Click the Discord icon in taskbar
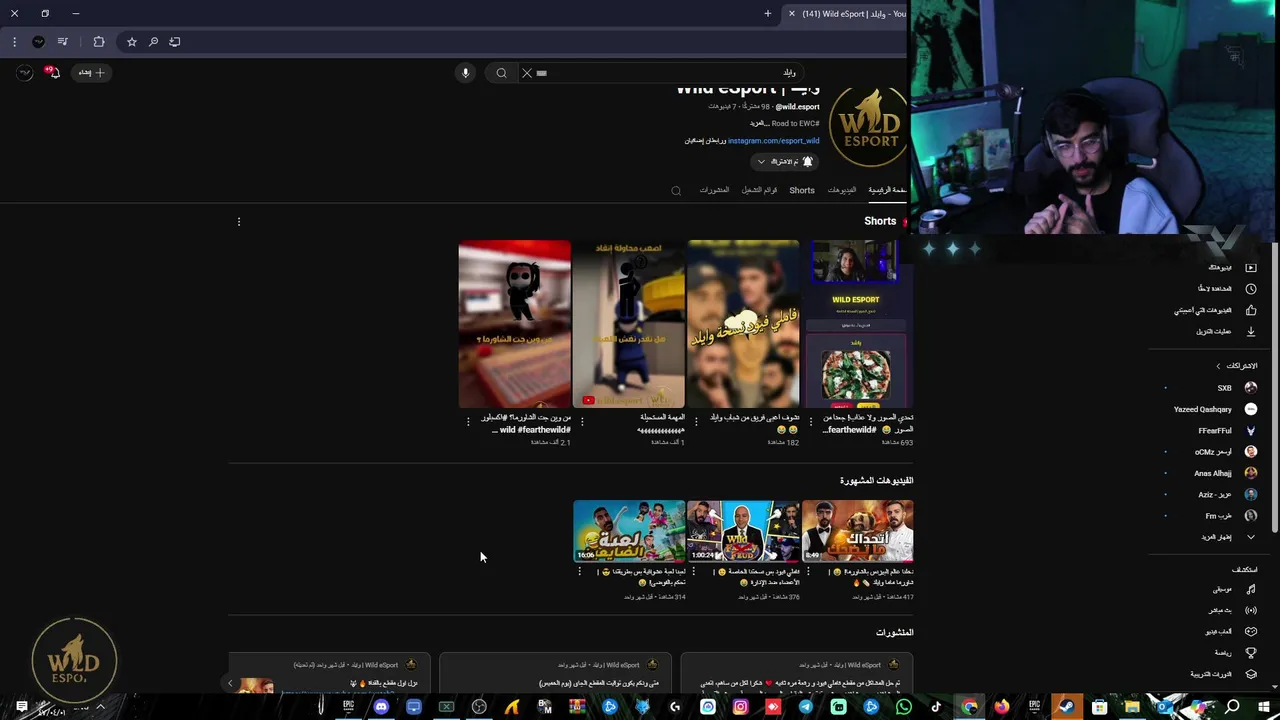Screen dimensions: 1280x720 pyautogui.click(x=381, y=707)
